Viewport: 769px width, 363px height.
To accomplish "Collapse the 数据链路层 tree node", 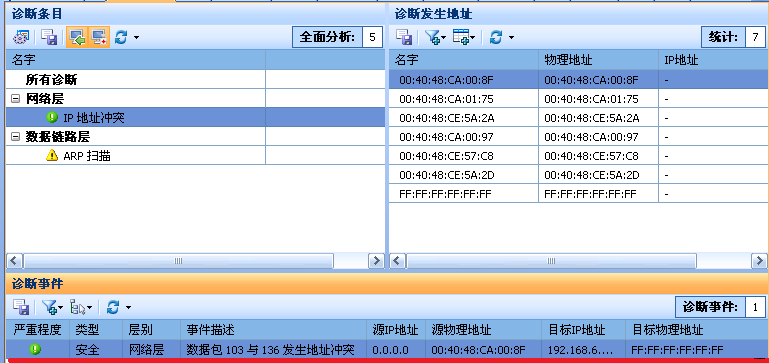I will click(16, 137).
